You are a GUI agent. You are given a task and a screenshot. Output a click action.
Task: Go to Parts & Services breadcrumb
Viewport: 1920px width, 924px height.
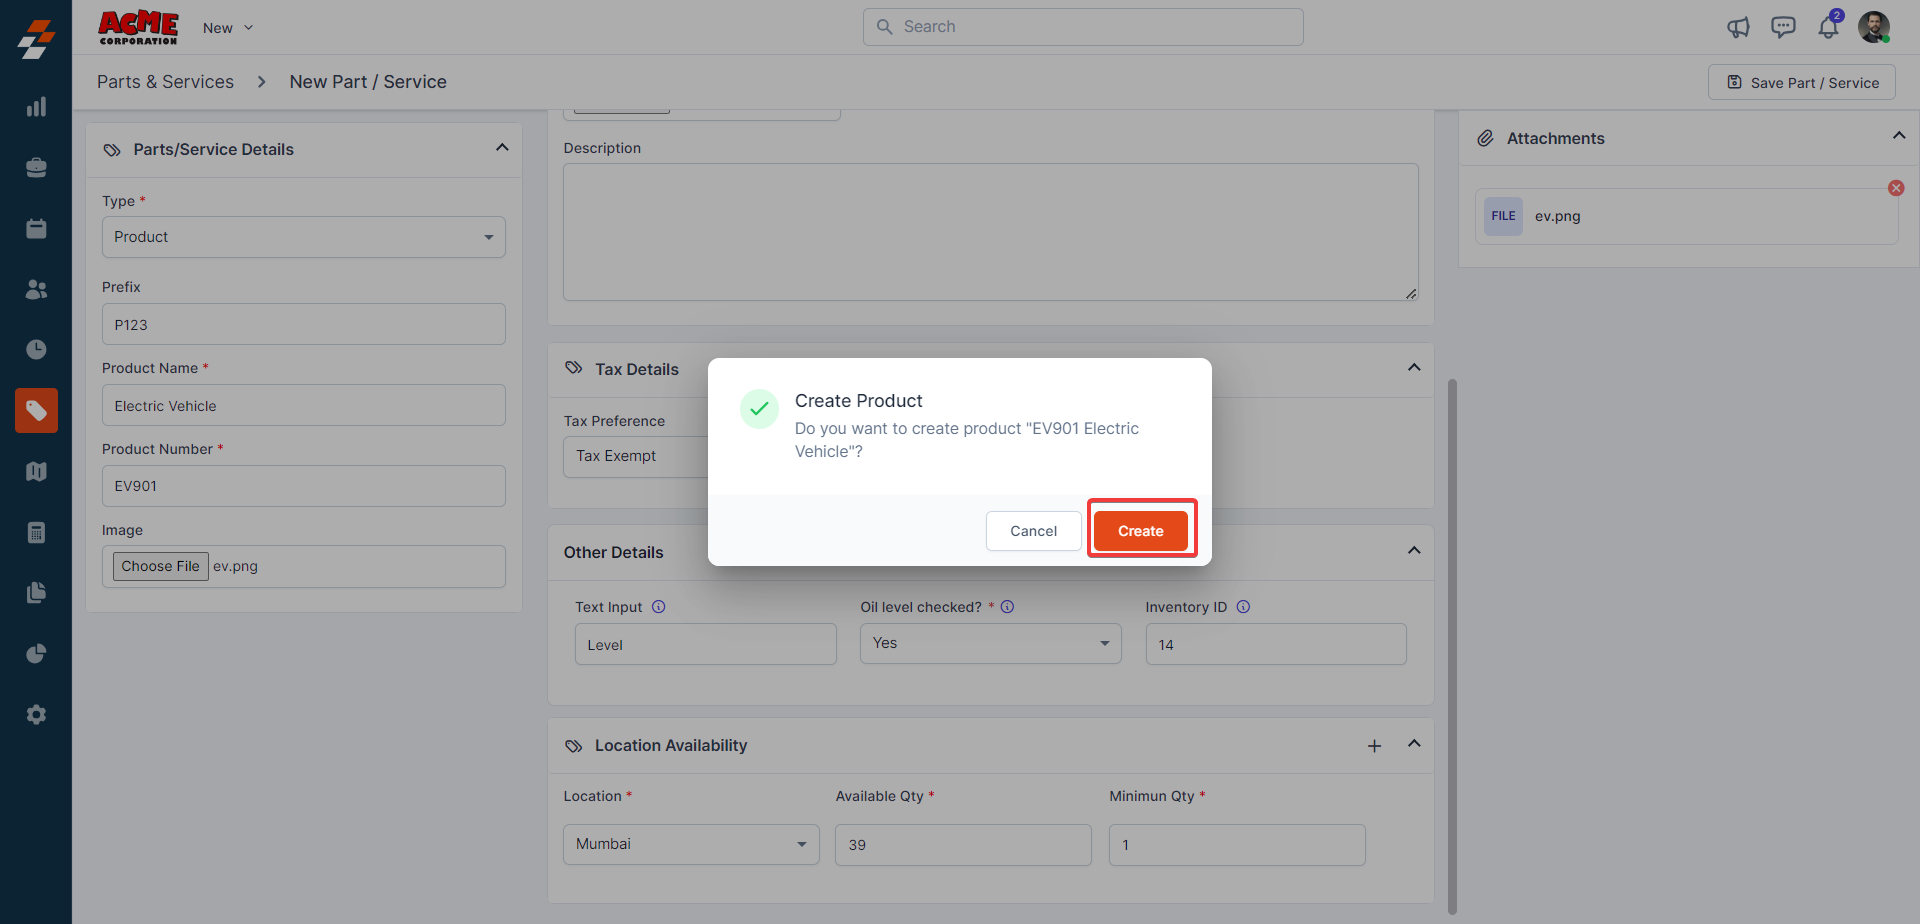[x=165, y=82]
